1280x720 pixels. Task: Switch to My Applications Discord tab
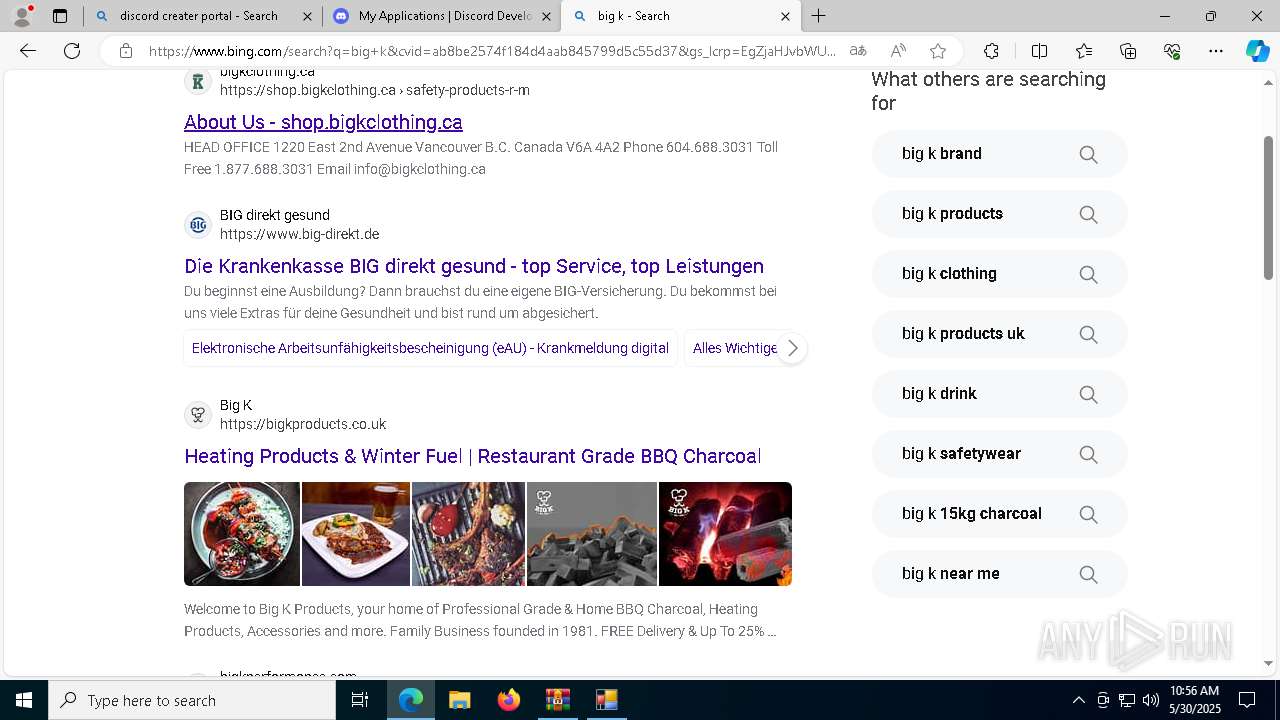[444, 16]
